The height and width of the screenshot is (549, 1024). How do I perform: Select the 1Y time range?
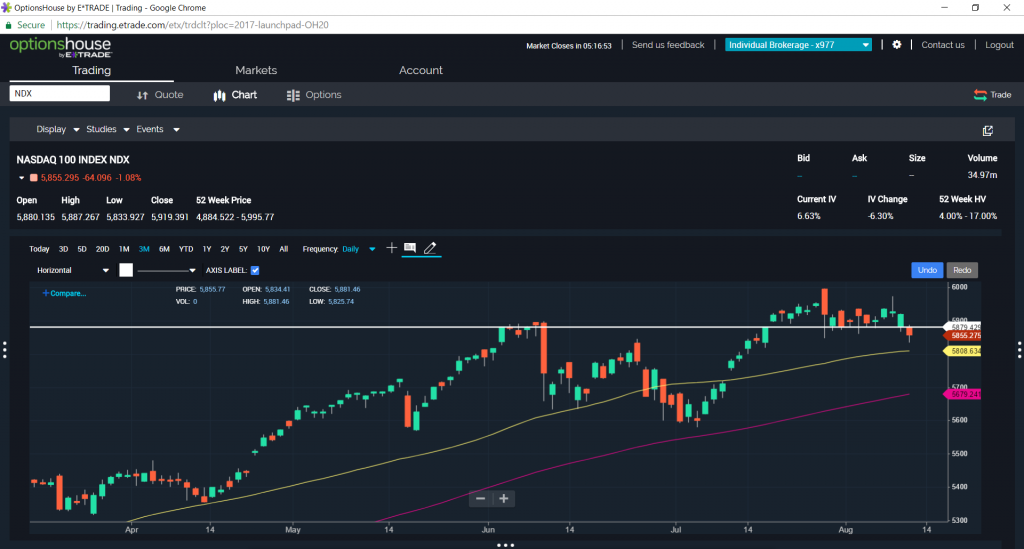(x=207, y=249)
